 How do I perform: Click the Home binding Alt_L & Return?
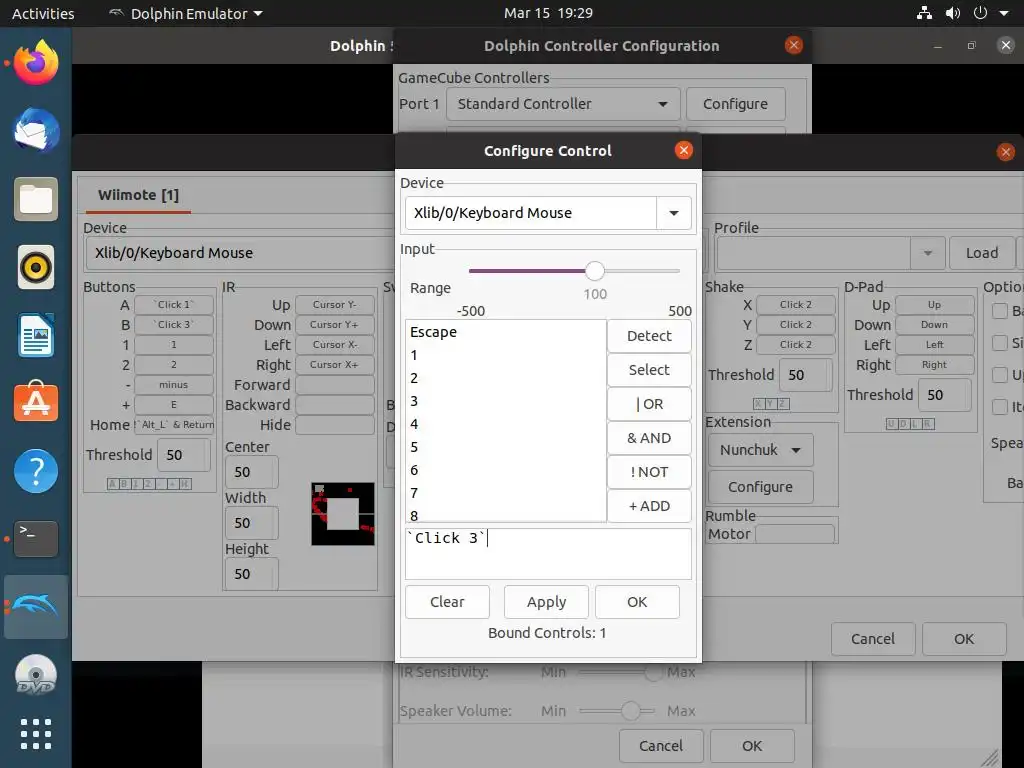pyautogui.click(x=174, y=424)
